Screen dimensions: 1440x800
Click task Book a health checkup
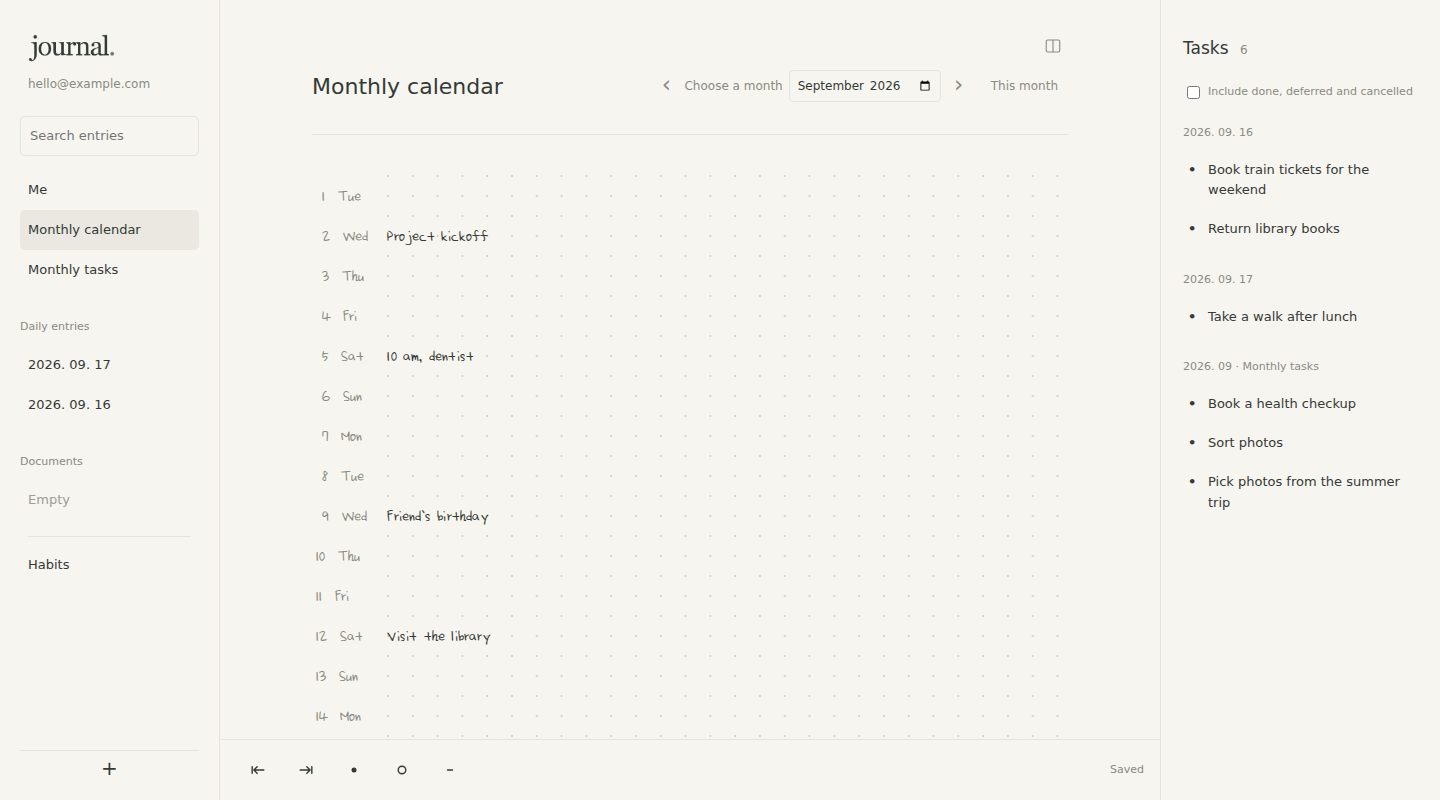coord(1282,404)
